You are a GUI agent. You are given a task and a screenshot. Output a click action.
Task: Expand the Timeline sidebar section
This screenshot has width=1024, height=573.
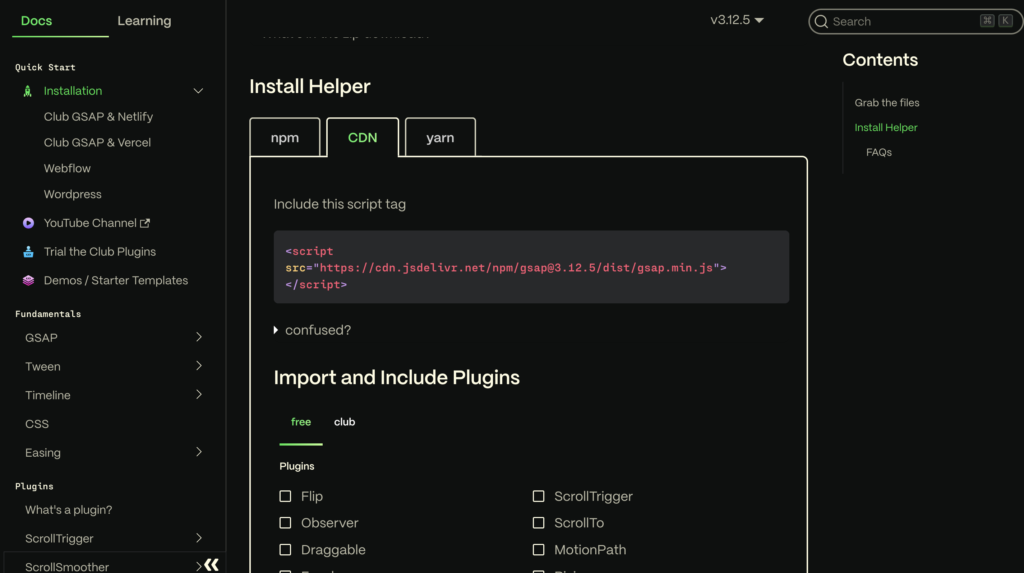pos(199,395)
